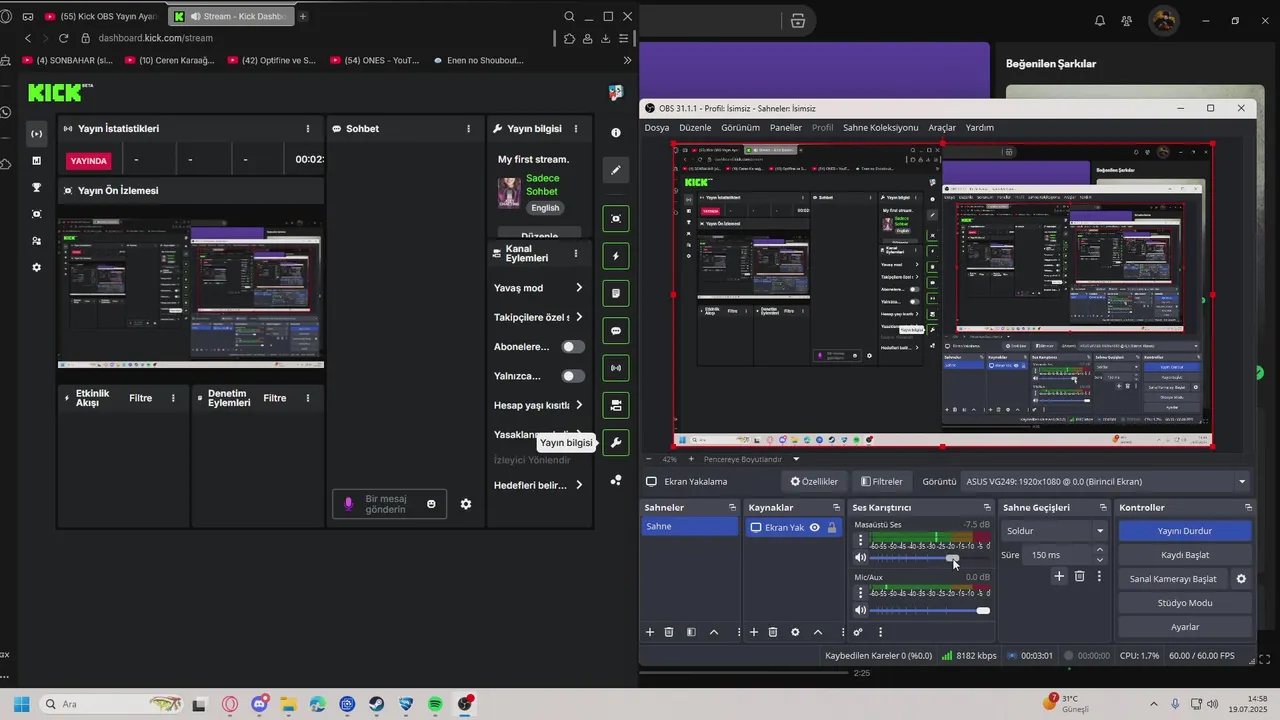This screenshot has width=1280, height=720.
Task: Open the stream dashboard icon in Kick sidebar
Action: coord(36,134)
